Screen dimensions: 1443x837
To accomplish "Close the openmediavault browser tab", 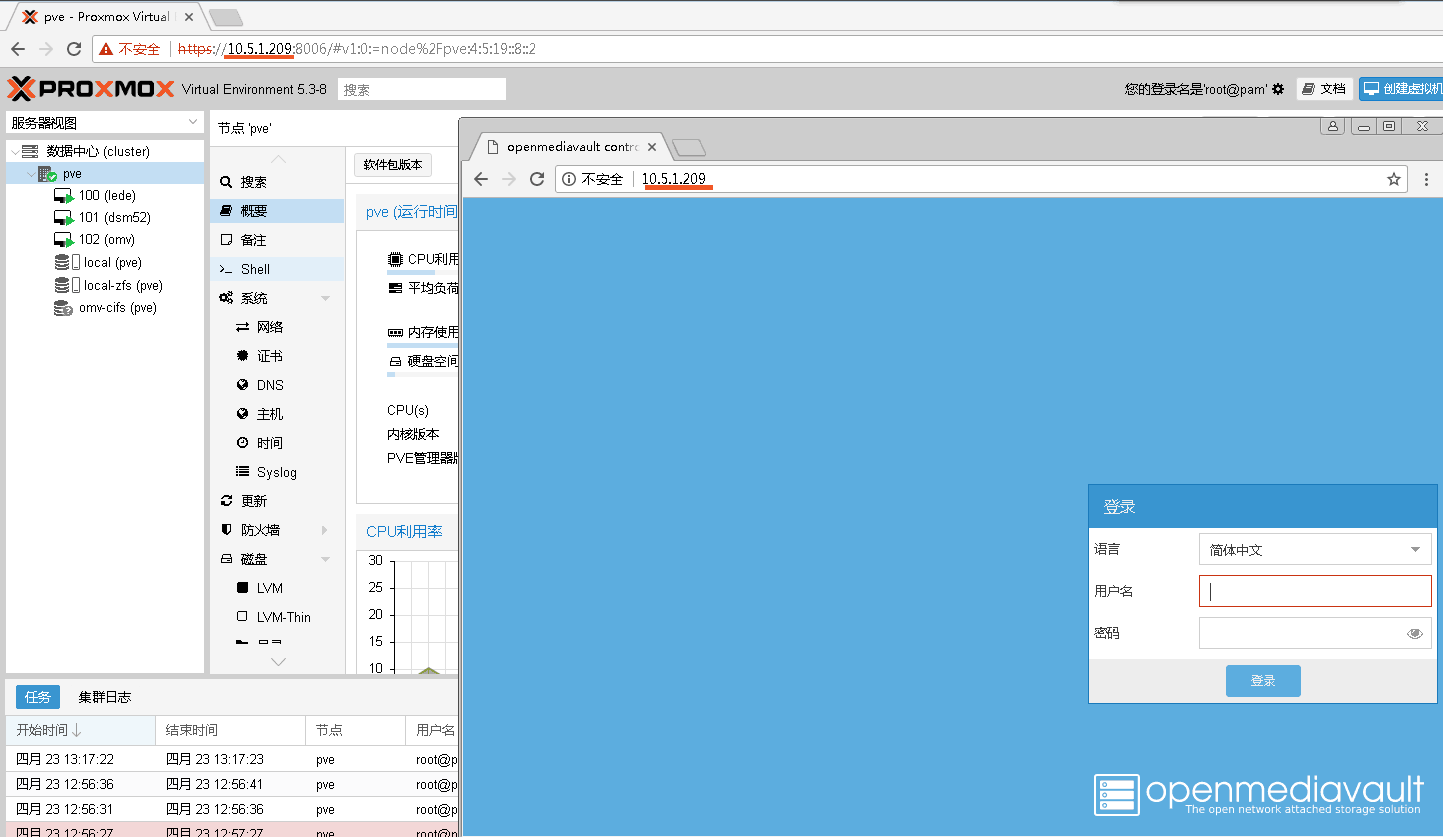I will pyautogui.click(x=652, y=147).
